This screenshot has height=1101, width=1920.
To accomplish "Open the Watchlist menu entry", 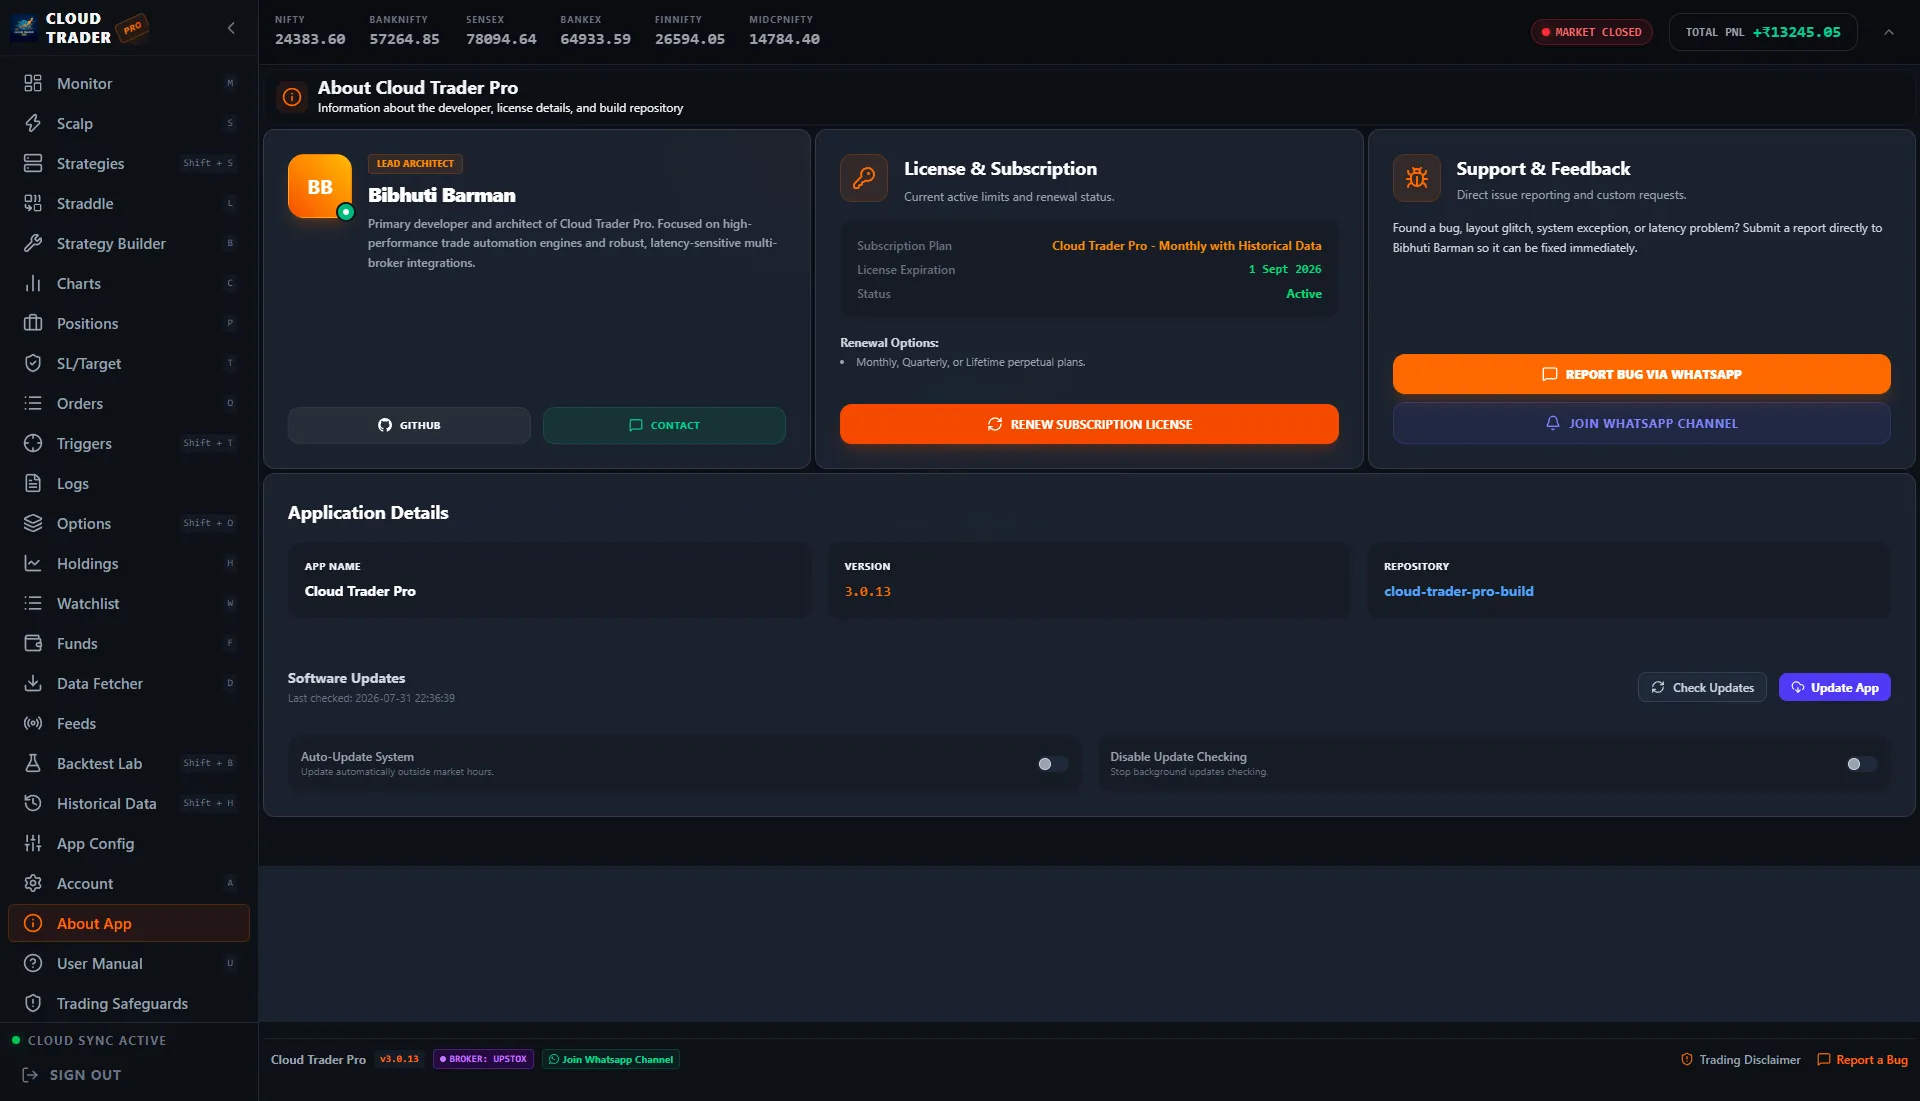I will tap(129, 603).
